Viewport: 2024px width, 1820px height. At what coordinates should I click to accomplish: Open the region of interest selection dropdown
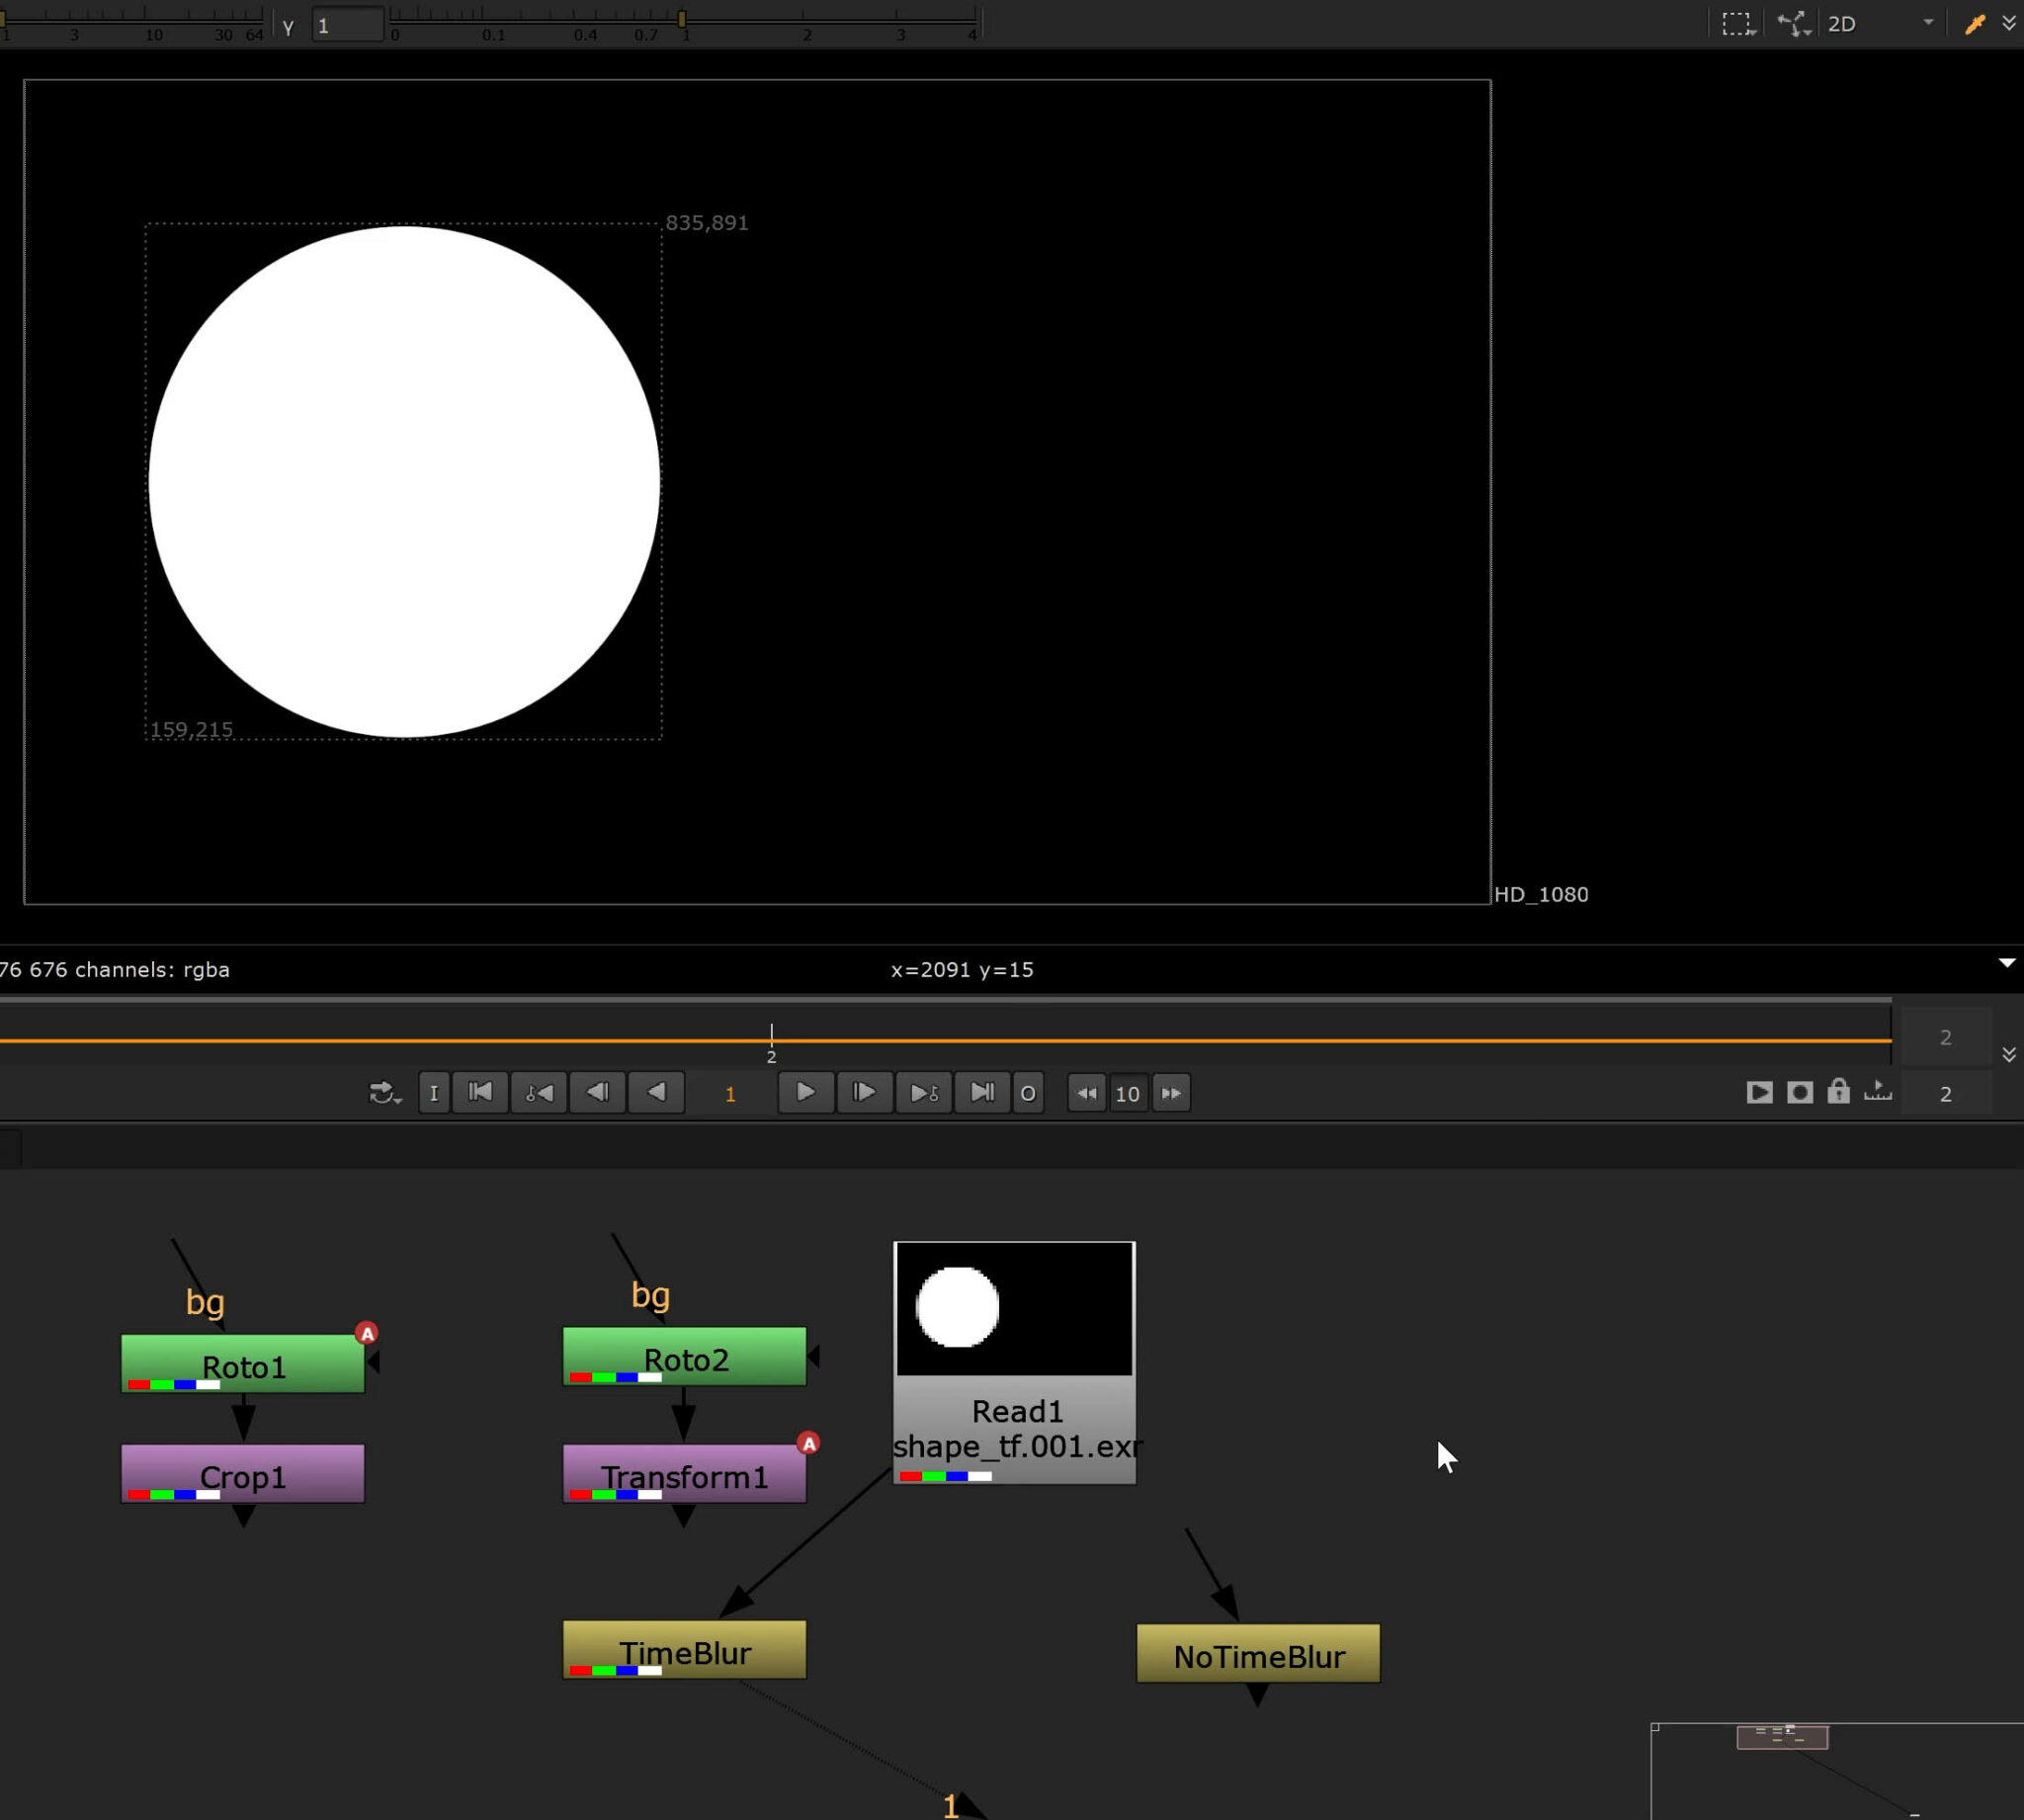(x=1738, y=24)
